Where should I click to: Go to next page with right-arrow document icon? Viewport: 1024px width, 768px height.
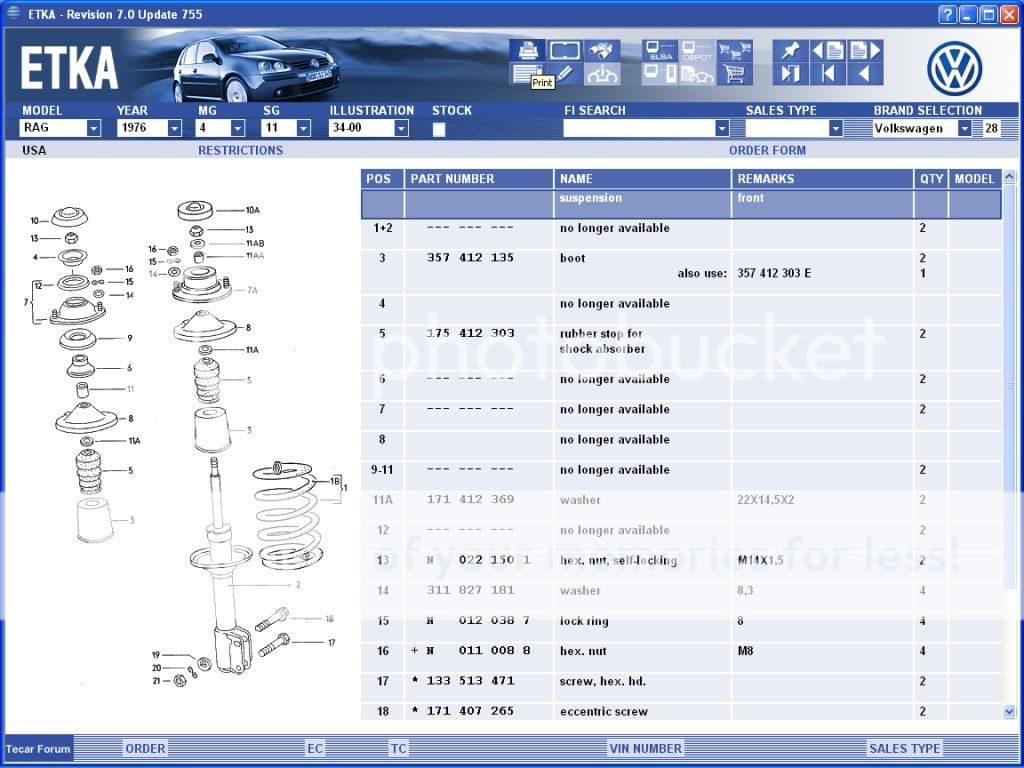click(866, 51)
